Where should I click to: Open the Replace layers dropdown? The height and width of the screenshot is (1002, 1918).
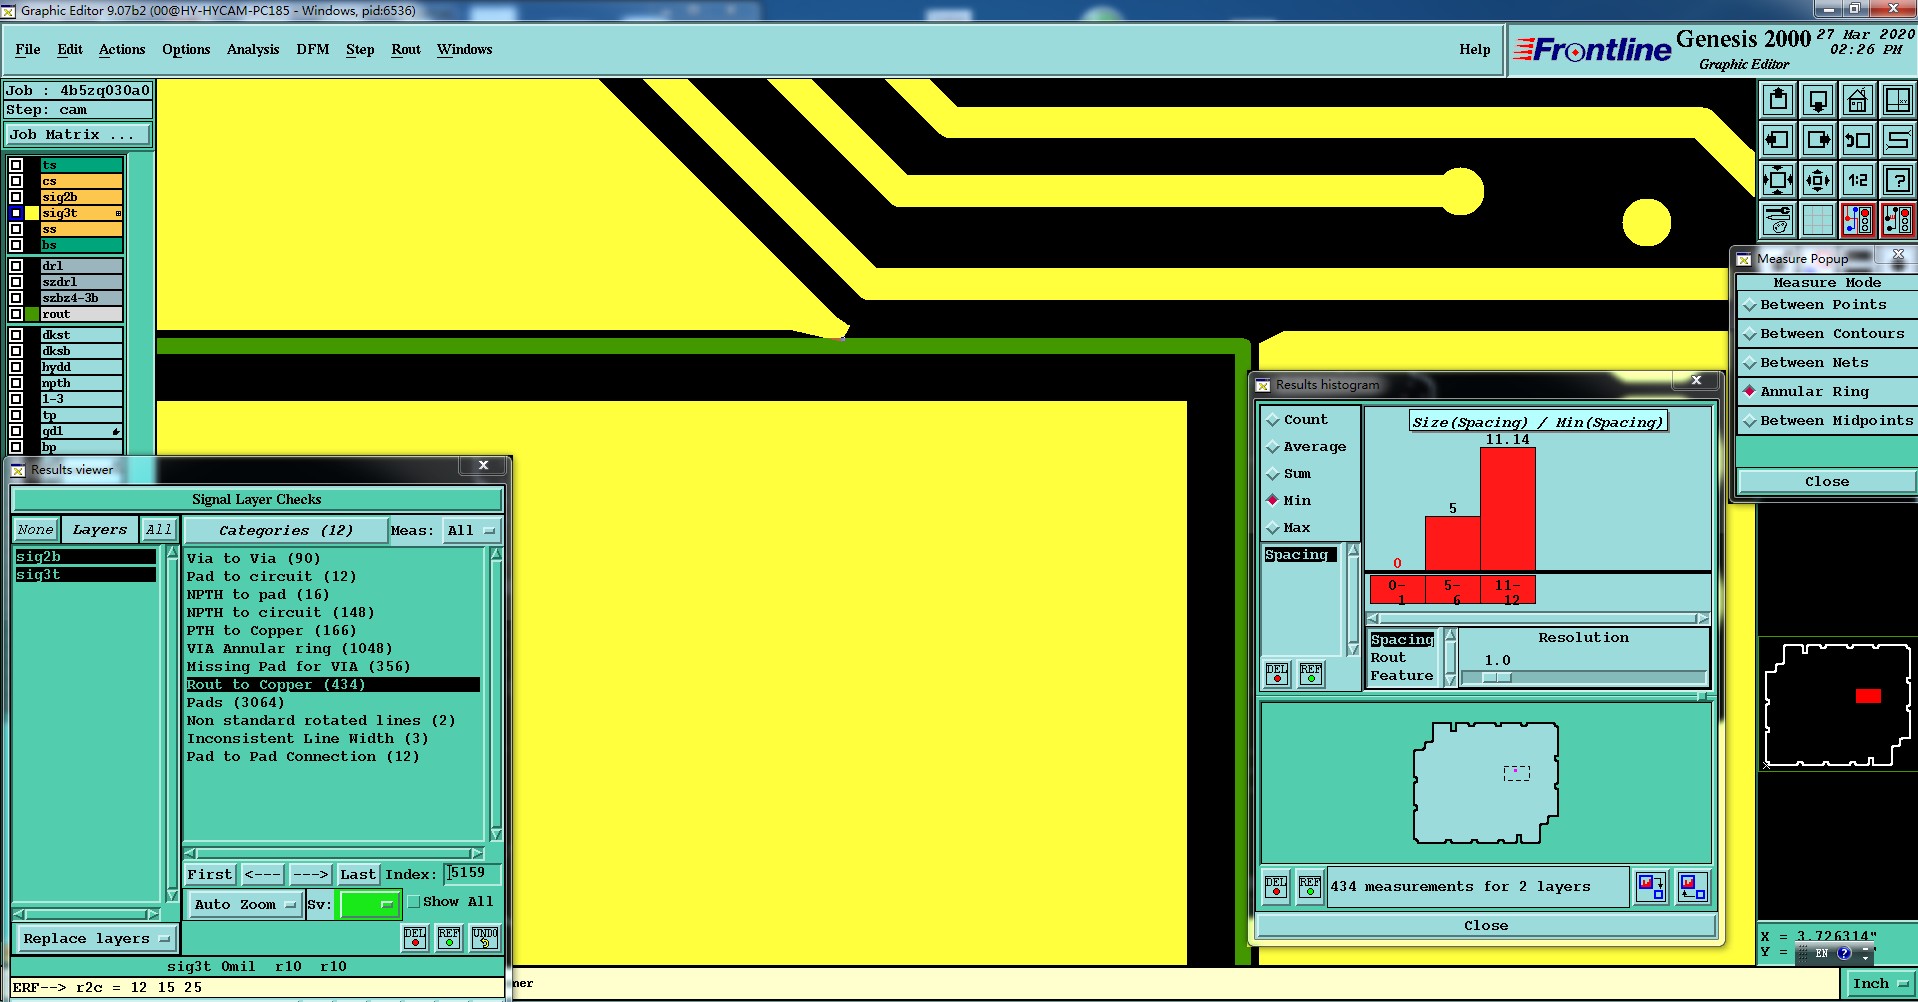coord(96,939)
